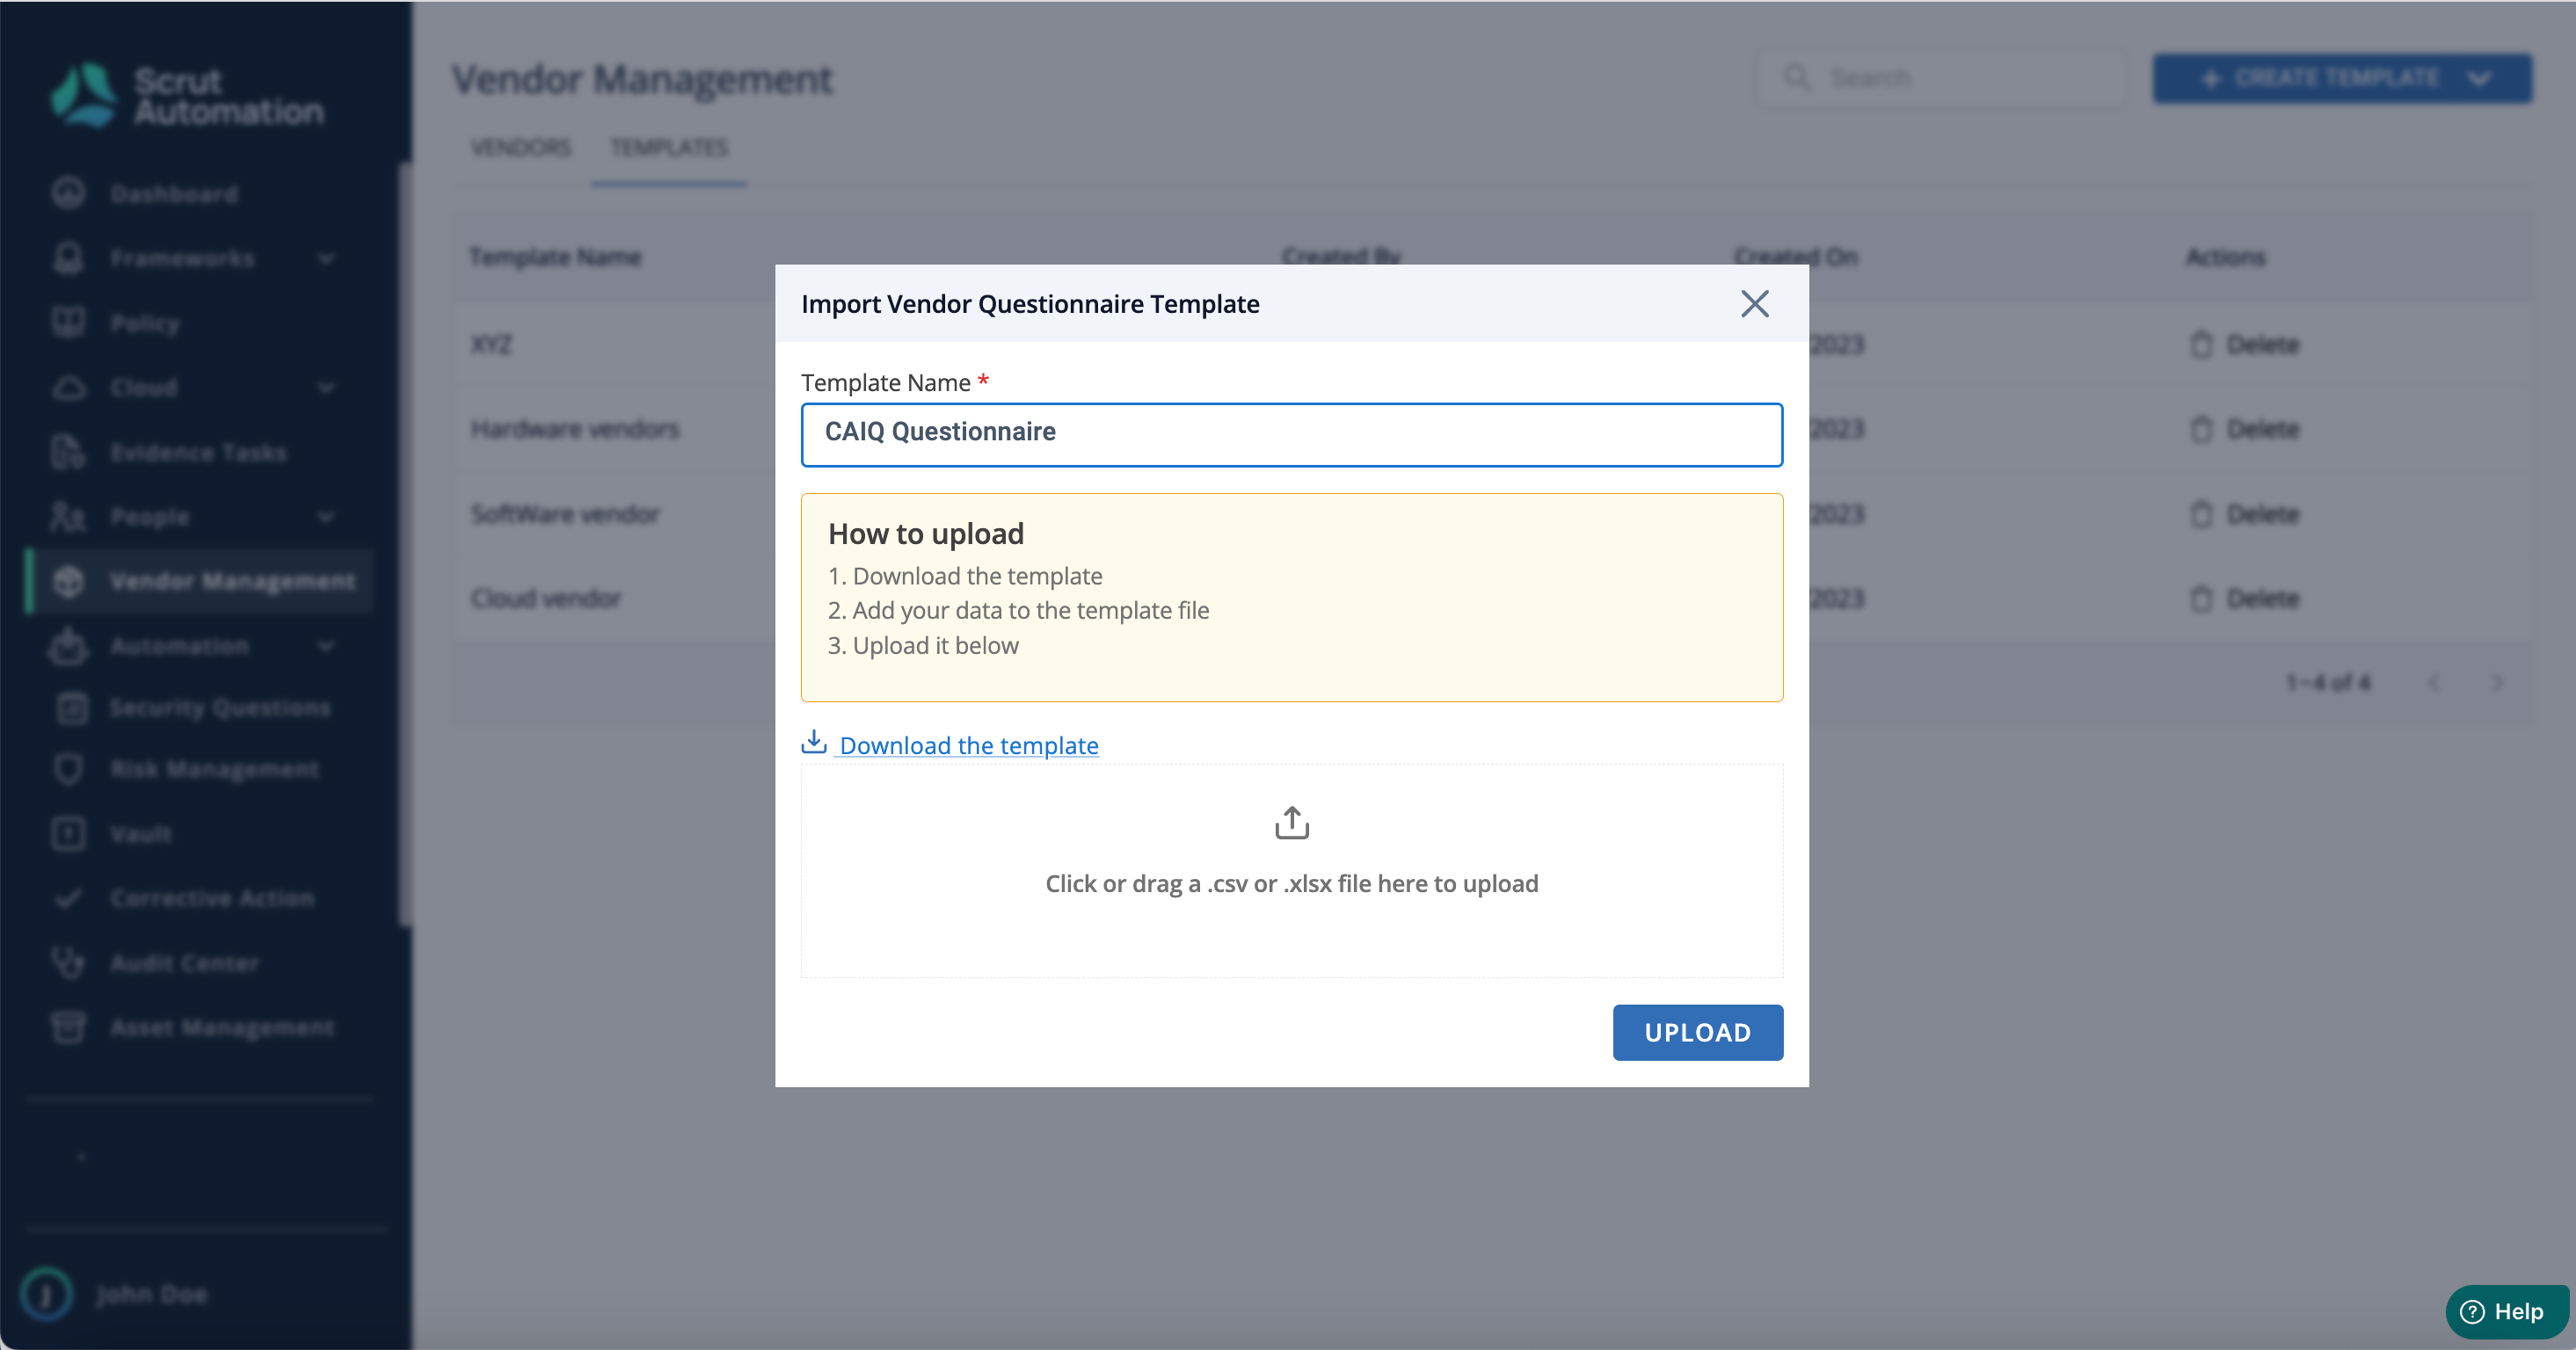Click the Corrective Action checkmark icon
Image resolution: width=2576 pixels, height=1350 pixels.
click(x=68, y=898)
